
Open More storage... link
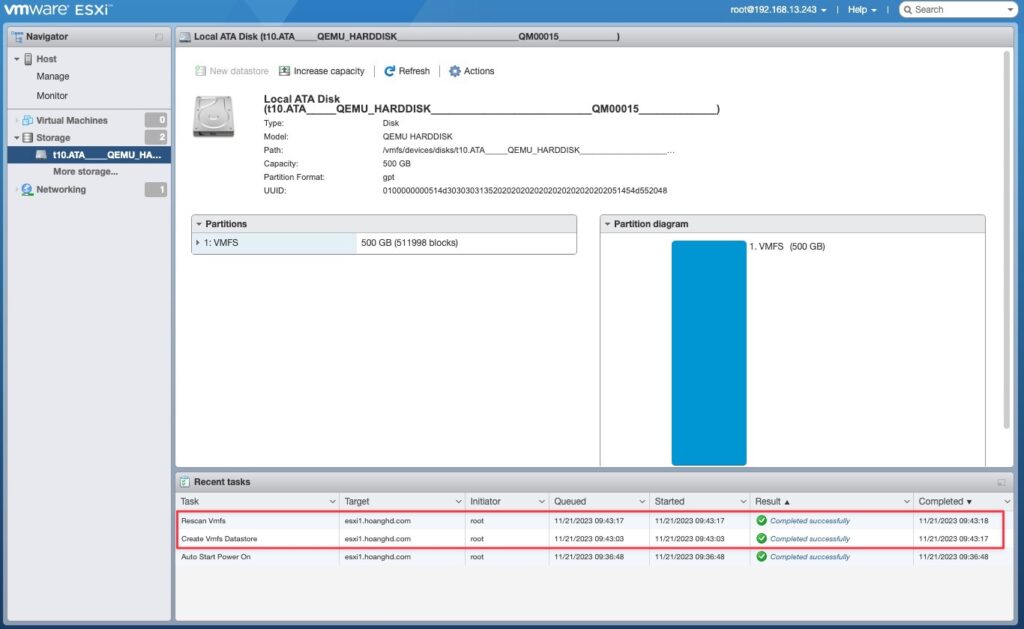point(86,172)
